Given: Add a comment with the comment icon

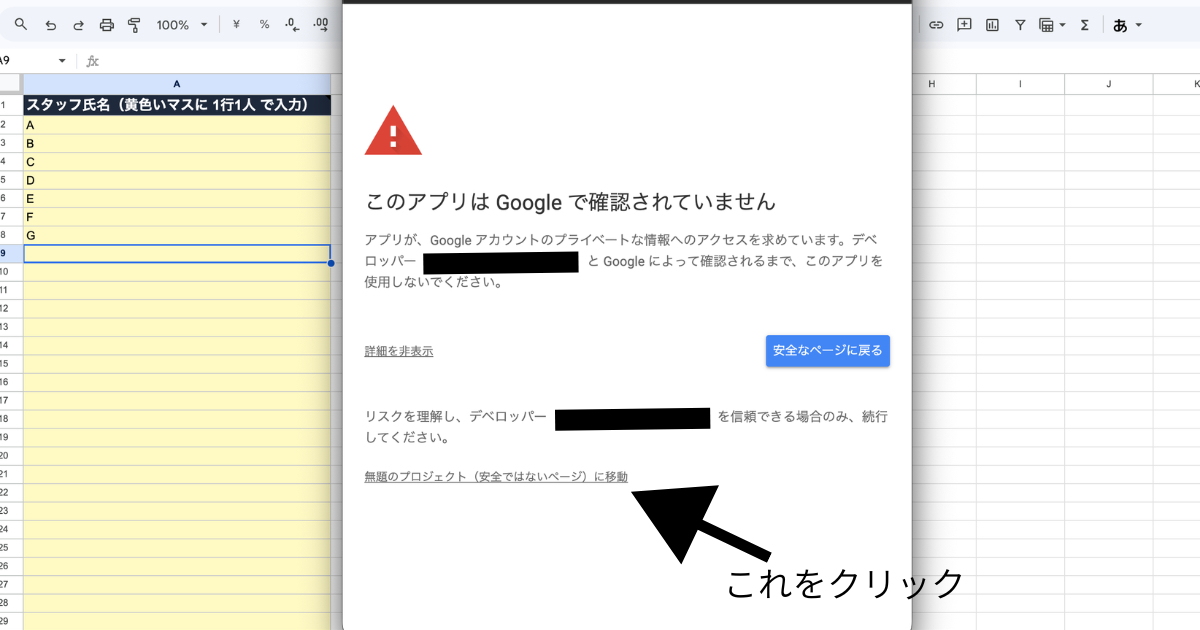Looking at the screenshot, I should [964, 25].
